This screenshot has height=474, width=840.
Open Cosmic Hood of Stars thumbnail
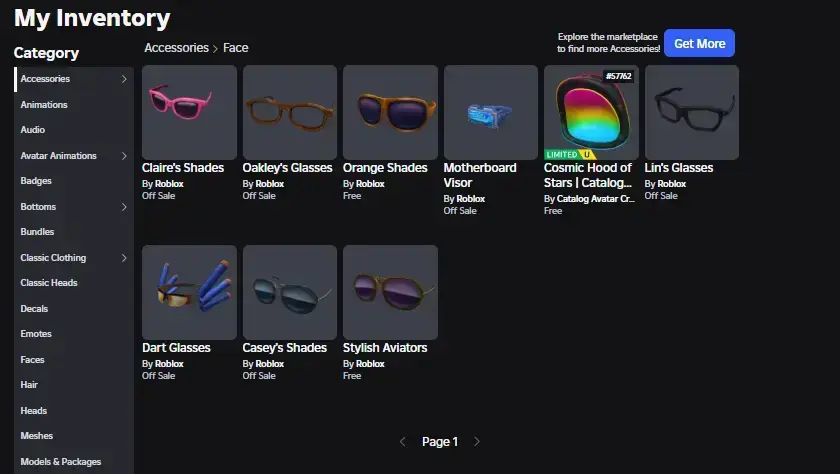click(591, 112)
